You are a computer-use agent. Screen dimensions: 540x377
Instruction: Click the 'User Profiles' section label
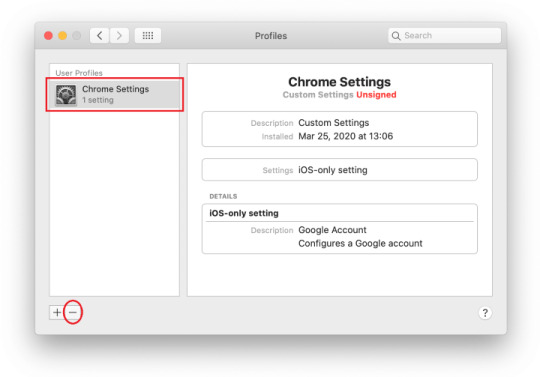(x=79, y=73)
